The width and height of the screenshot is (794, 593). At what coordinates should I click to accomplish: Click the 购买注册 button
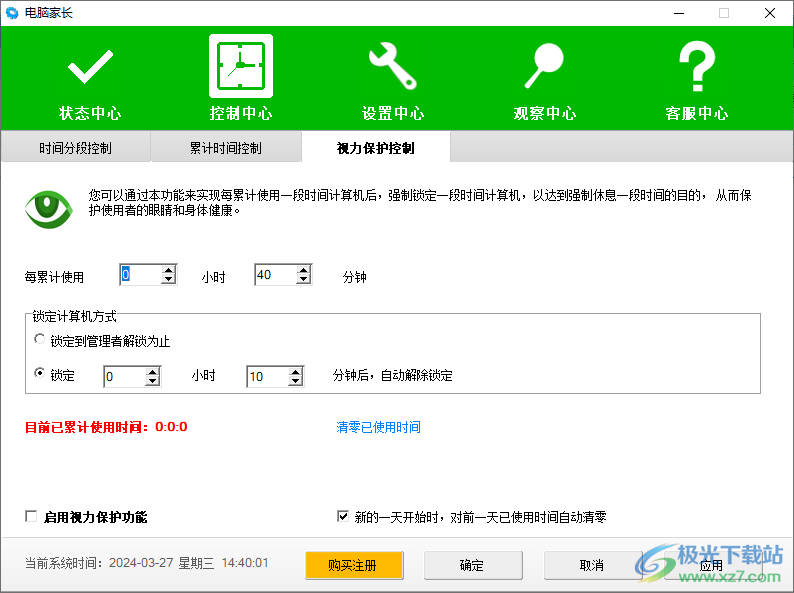click(354, 565)
